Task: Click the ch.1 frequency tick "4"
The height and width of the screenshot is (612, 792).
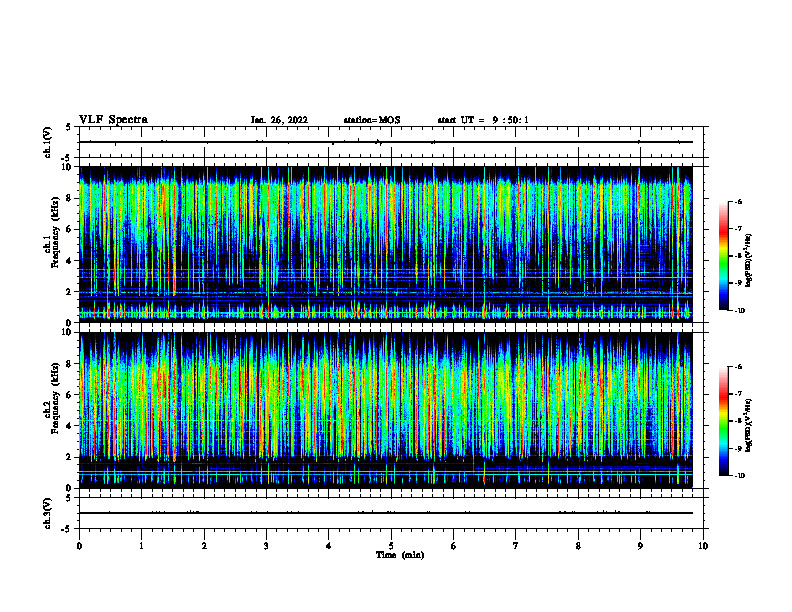Action: [x=69, y=261]
